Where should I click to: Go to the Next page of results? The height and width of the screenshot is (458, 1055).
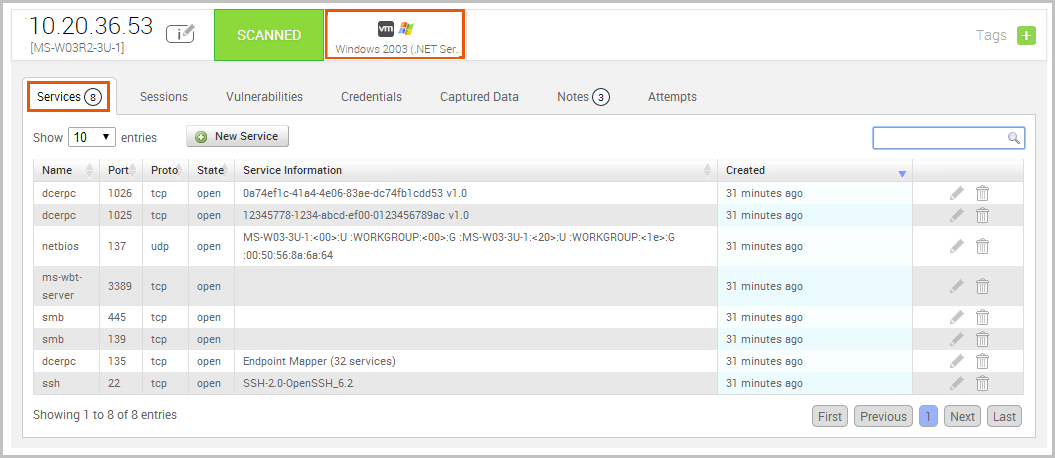(x=962, y=417)
